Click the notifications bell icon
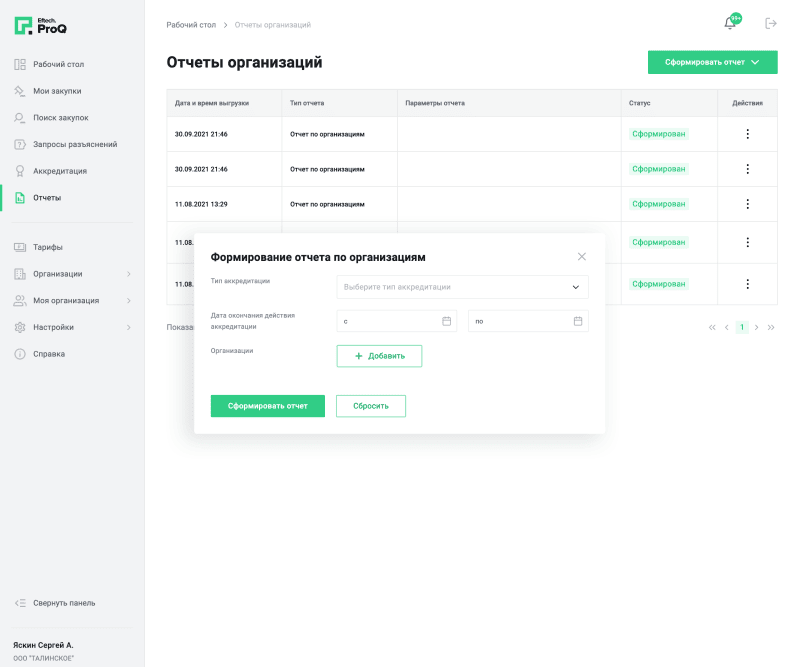 730,23
